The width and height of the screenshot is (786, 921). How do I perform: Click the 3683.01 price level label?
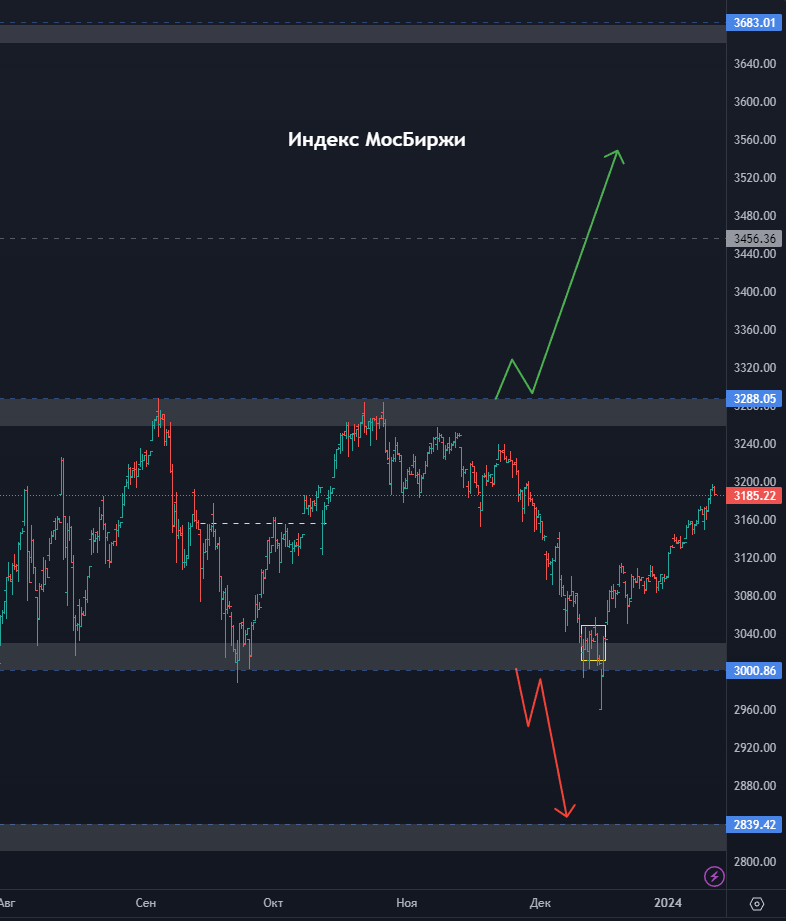click(754, 23)
